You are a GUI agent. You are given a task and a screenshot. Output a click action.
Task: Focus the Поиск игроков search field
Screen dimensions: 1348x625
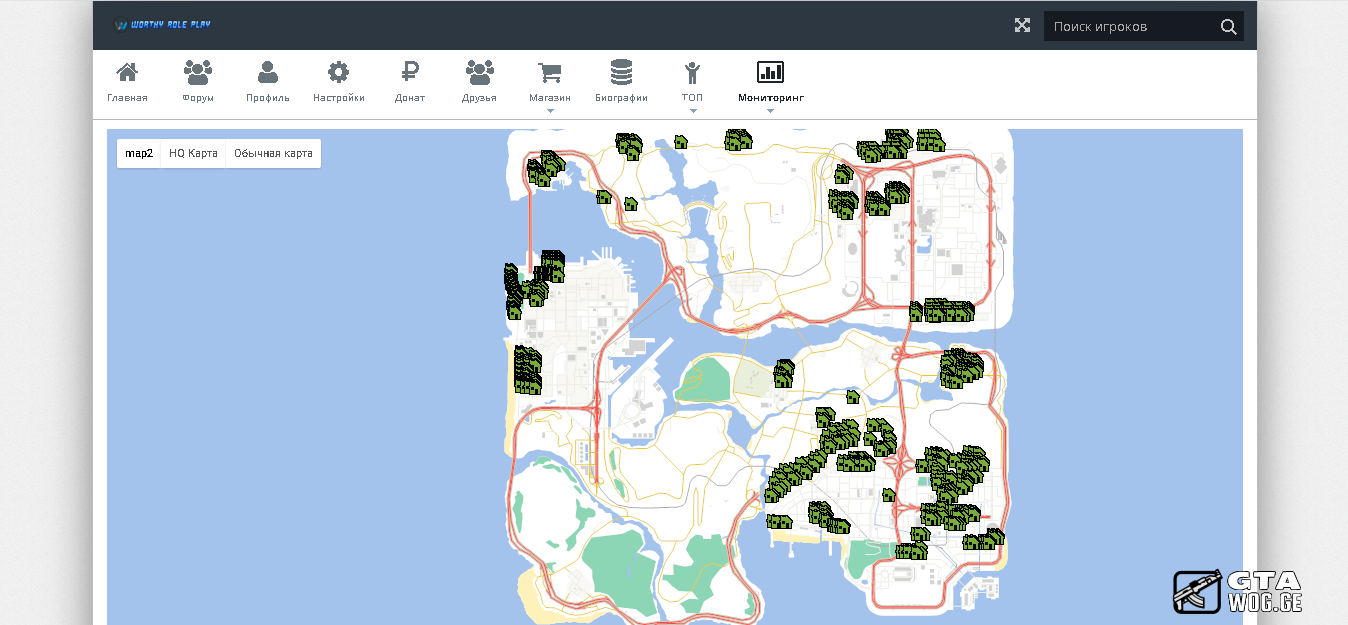[x=1128, y=27]
